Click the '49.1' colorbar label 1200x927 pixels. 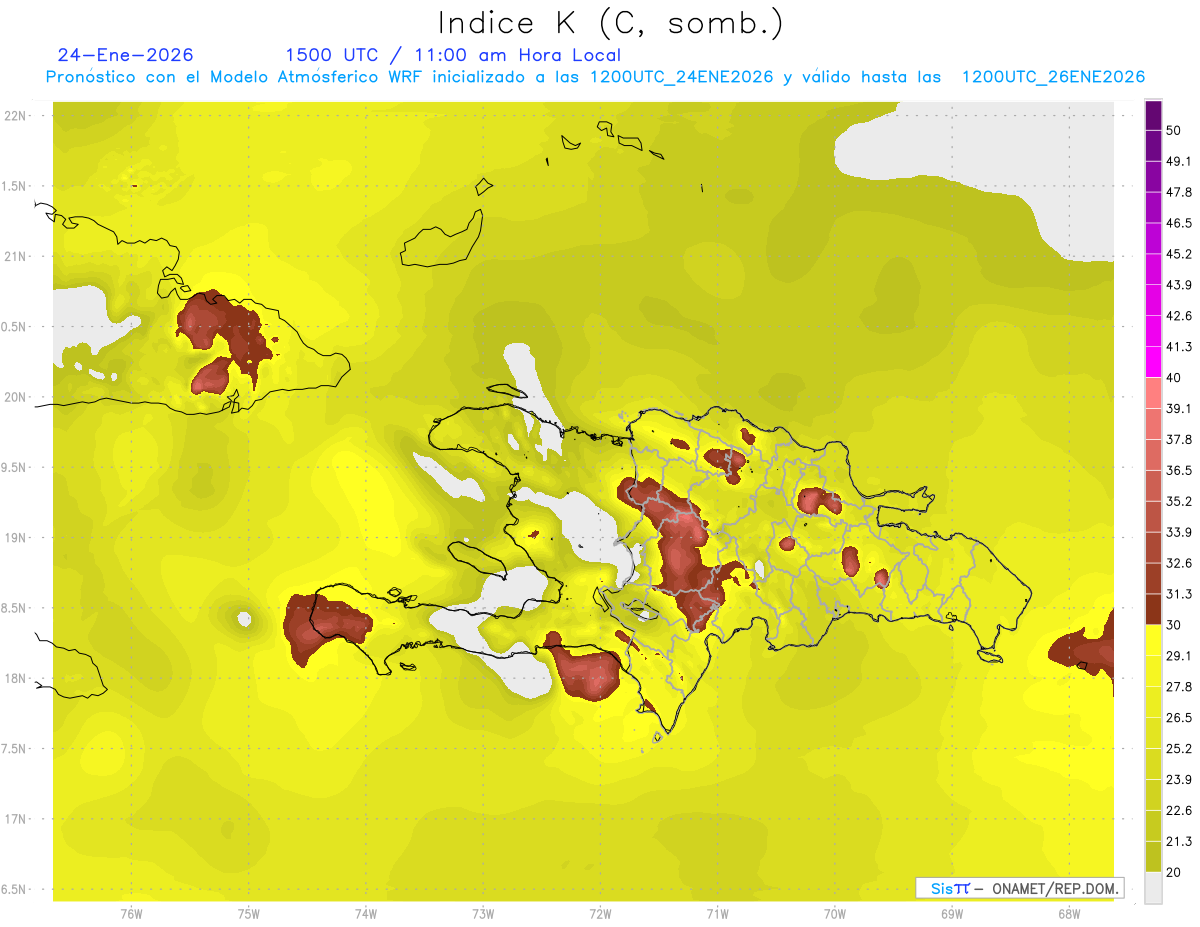coord(1179,161)
